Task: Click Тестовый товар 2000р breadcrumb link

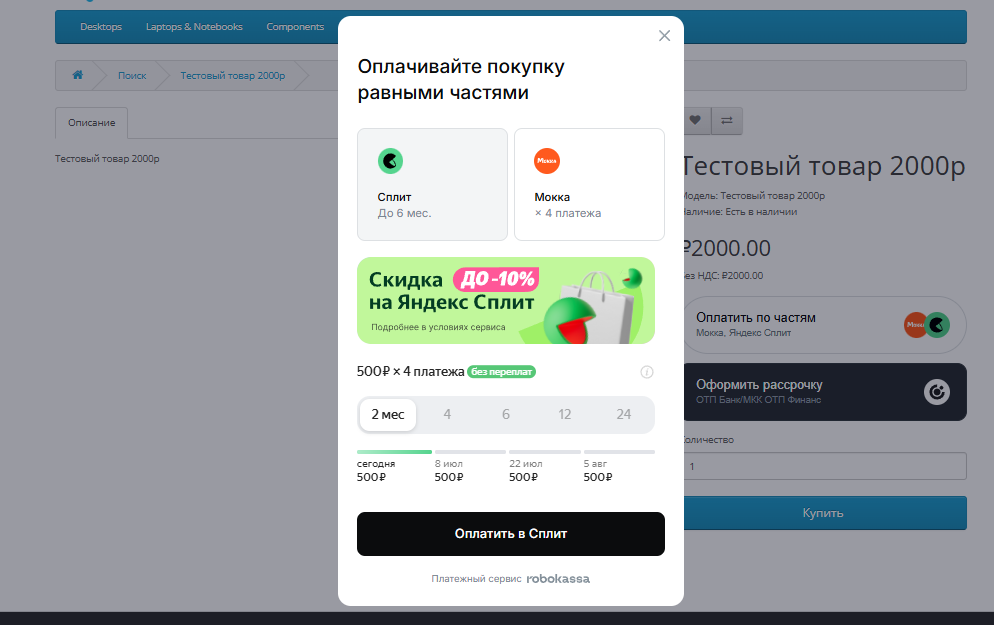Action: tap(233, 75)
